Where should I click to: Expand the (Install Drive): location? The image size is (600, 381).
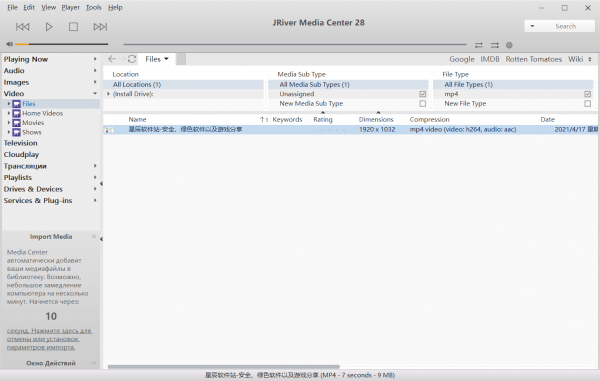pos(108,94)
